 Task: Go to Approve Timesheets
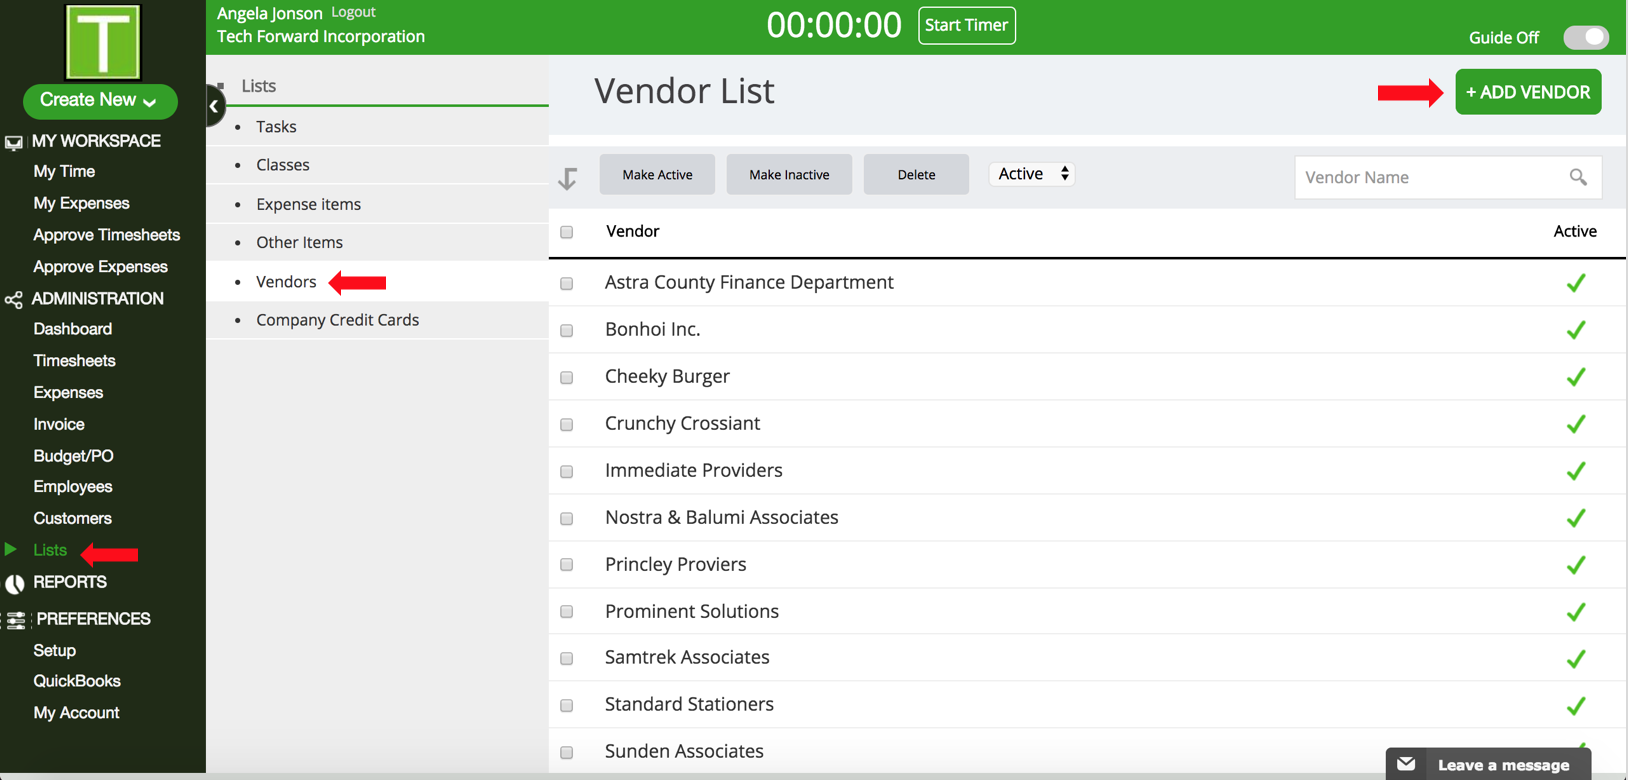(106, 235)
